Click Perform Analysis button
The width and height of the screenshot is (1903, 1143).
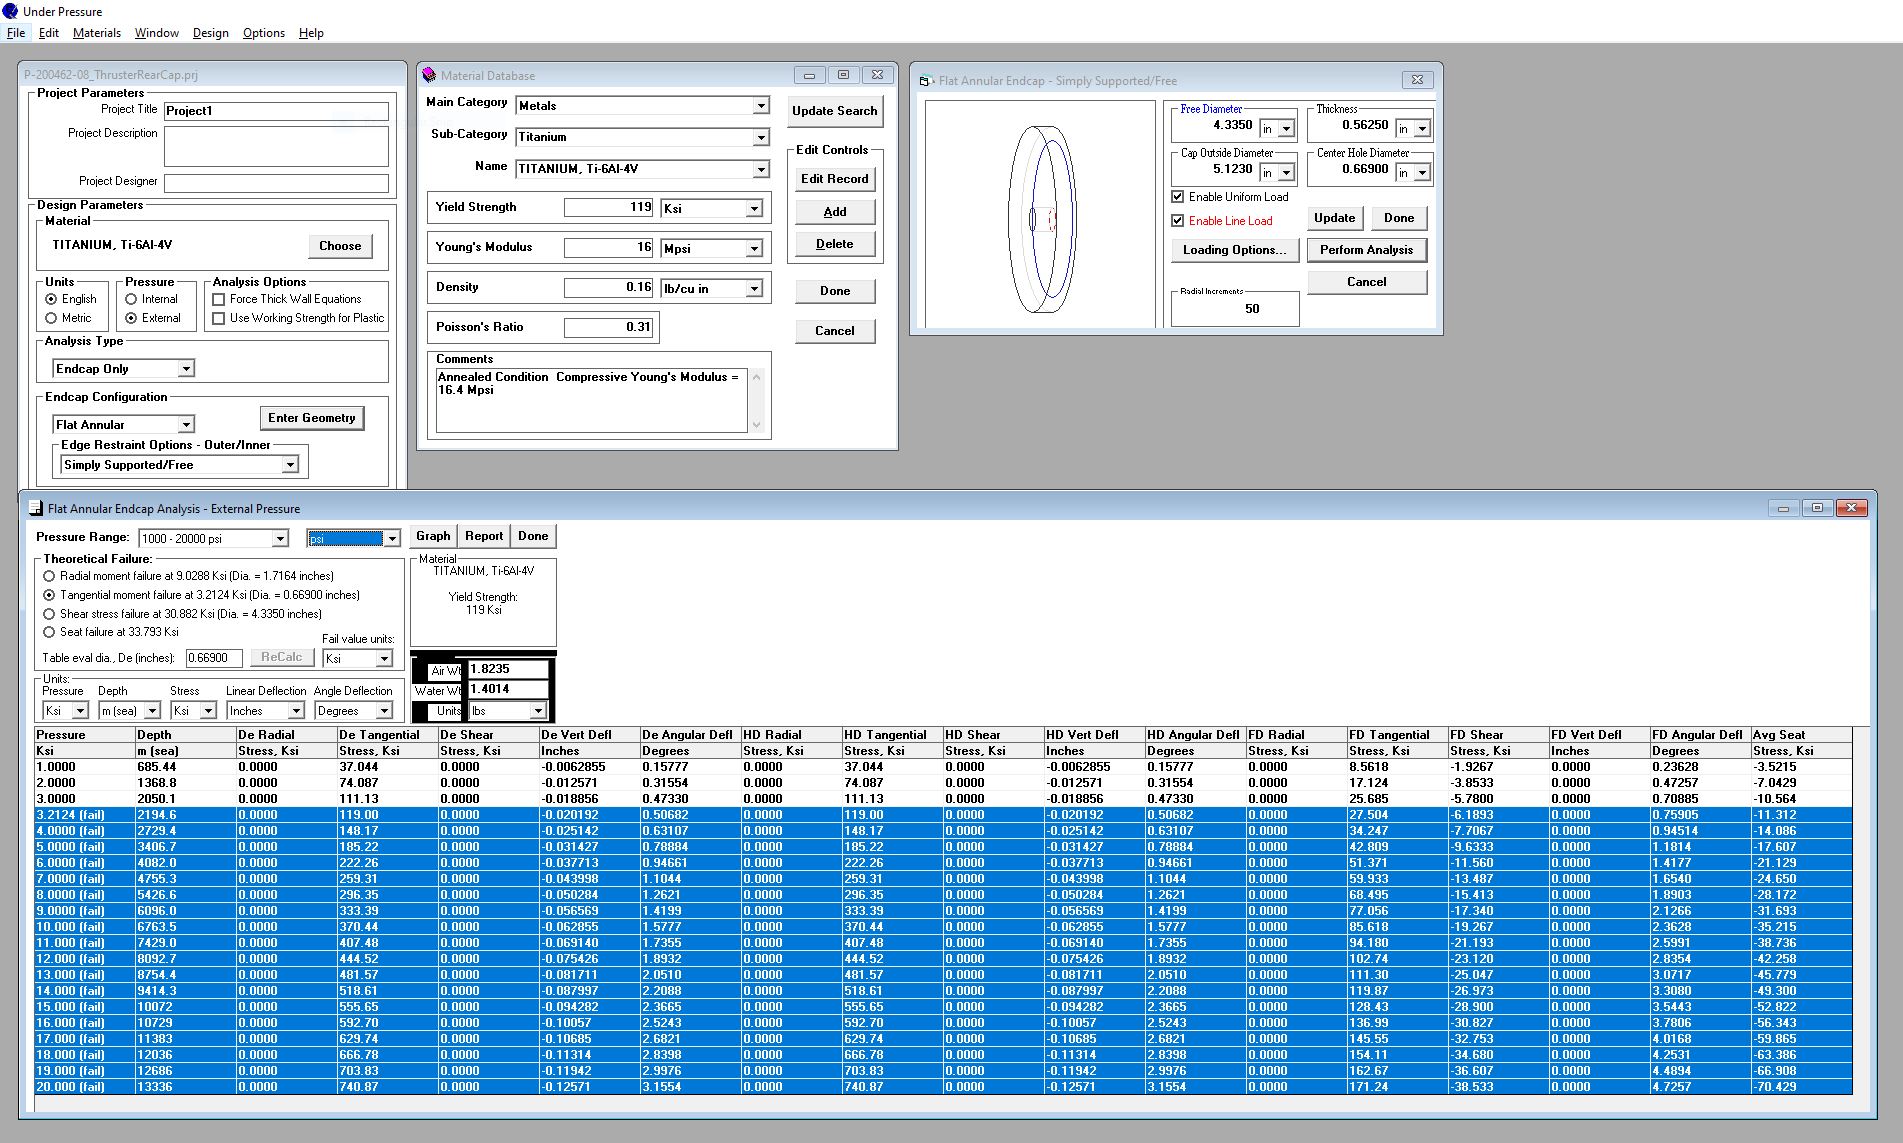[1367, 250]
